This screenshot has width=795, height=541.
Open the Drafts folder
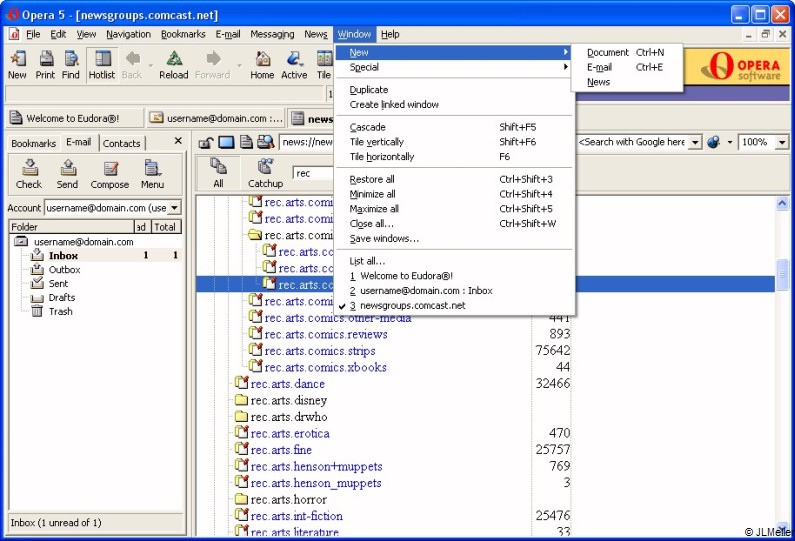[62, 298]
